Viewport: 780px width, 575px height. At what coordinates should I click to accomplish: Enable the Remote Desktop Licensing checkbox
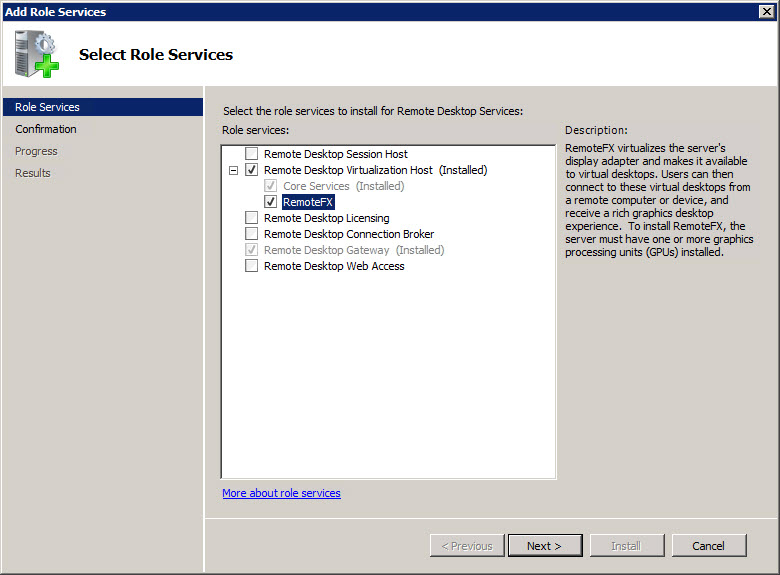click(x=252, y=217)
